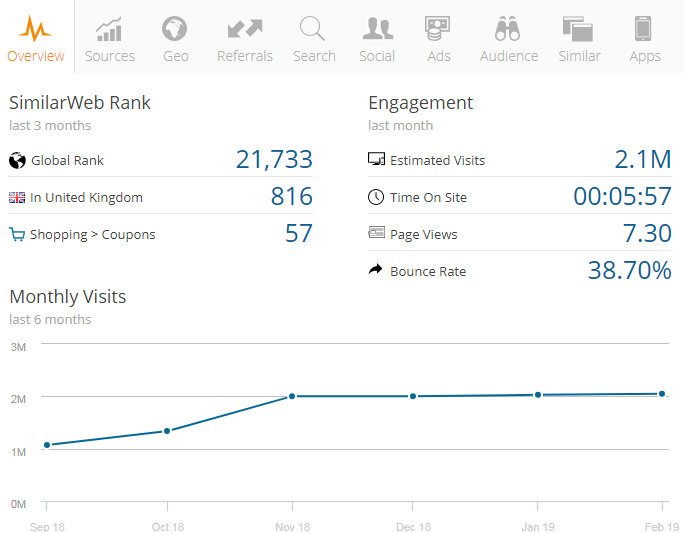684x533 pixels.
Task: Click the category rank value 57
Action: [299, 233]
